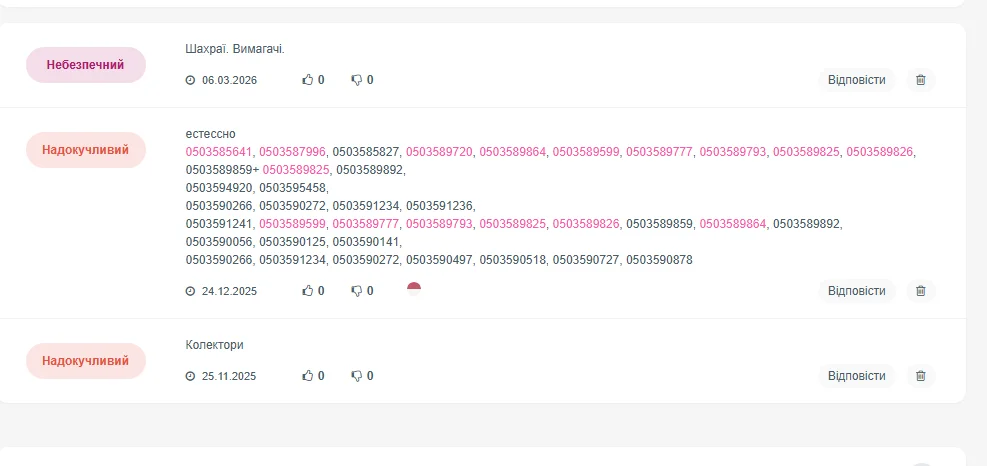Viewport: 987px width, 466px height.
Task: Click 'Надокучливий' badge next to 'Колектори'
Action: tap(86, 361)
